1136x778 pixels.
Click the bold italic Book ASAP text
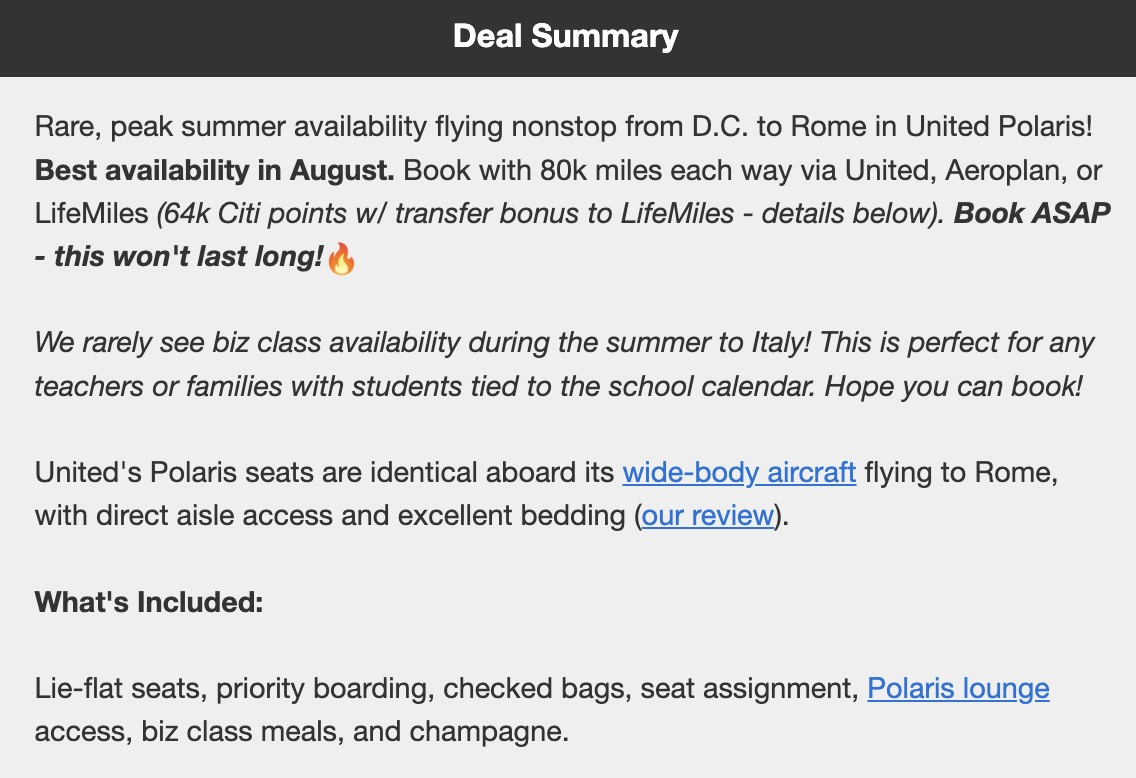(x=1032, y=214)
